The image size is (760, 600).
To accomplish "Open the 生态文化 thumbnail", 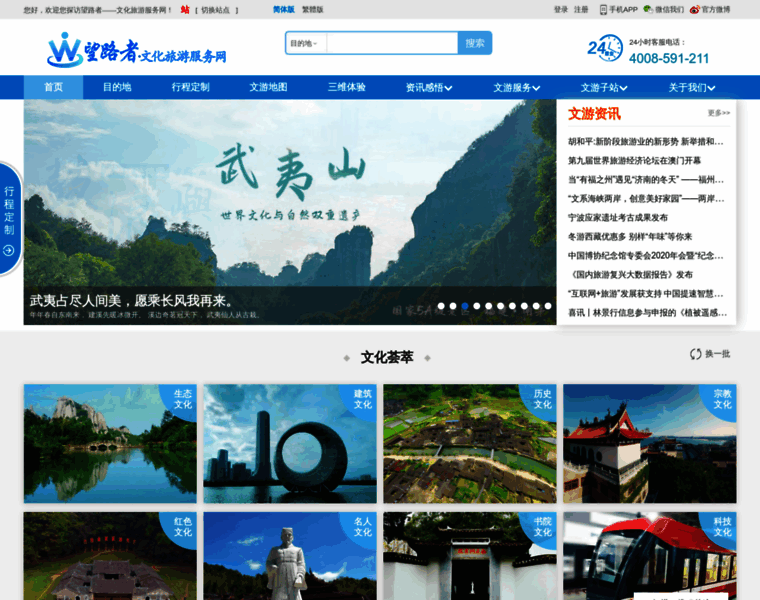I will coord(111,443).
